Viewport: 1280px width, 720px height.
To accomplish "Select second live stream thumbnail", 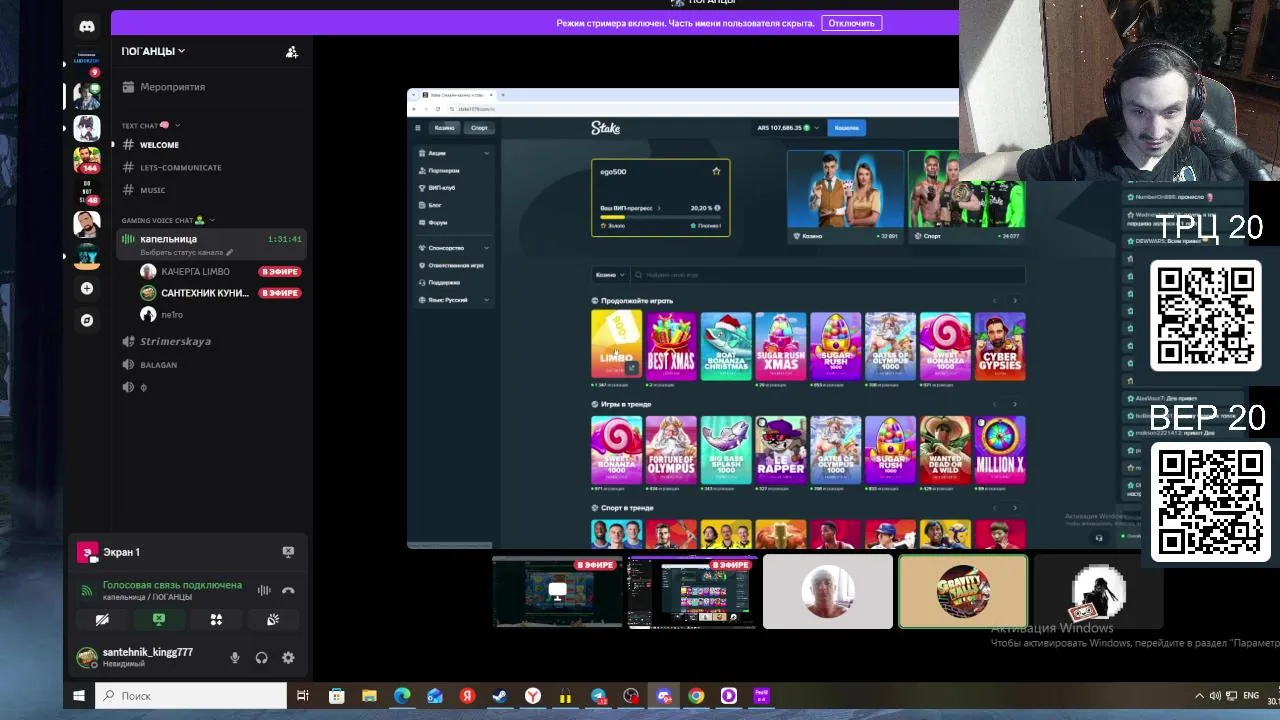I will (692, 592).
